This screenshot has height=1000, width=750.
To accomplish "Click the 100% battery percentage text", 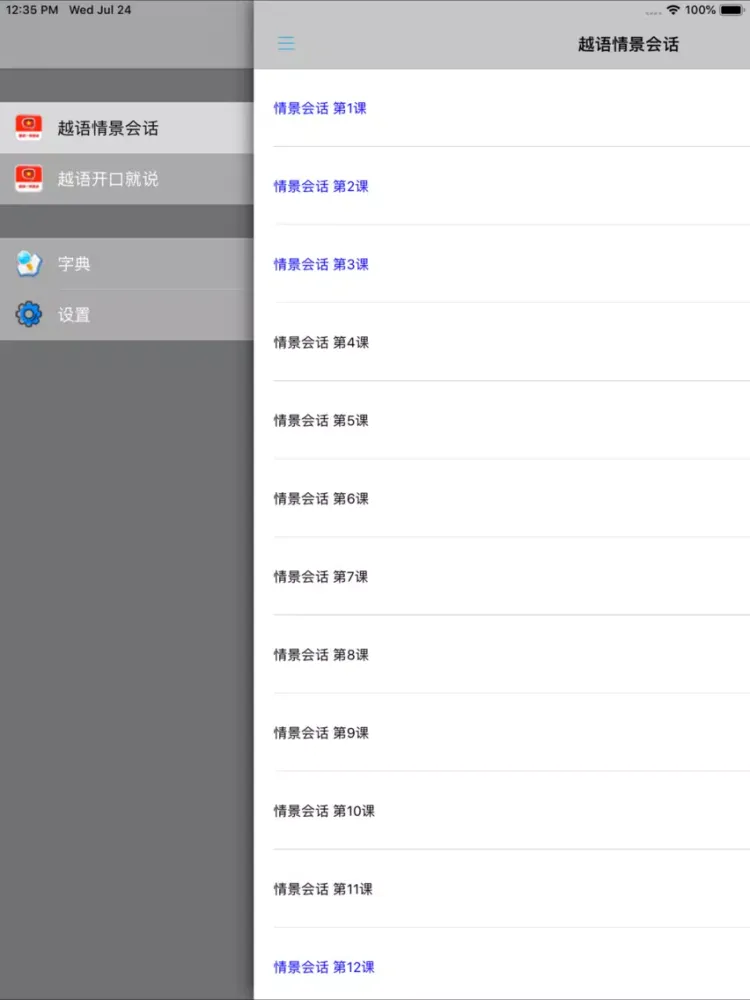I will pyautogui.click(x=700, y=10).
